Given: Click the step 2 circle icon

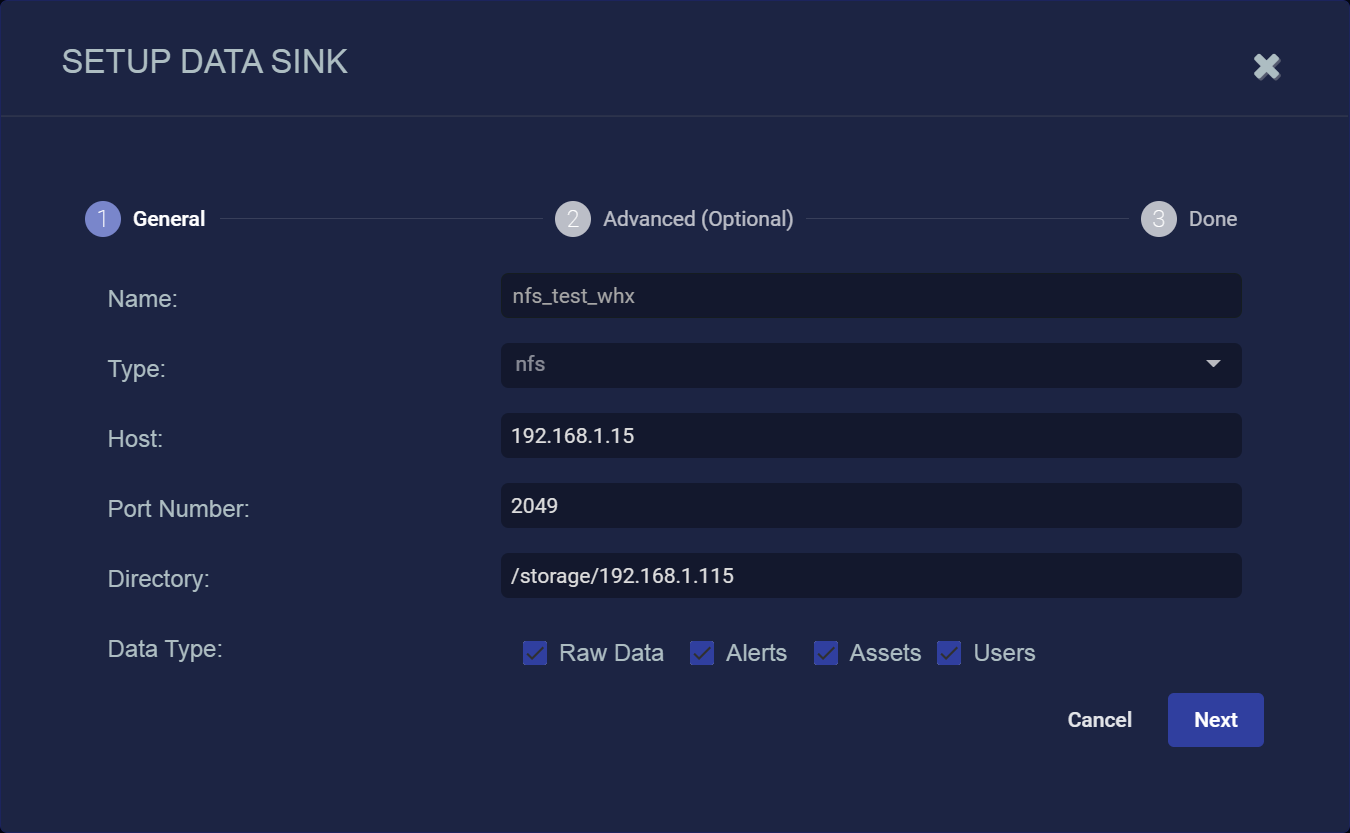Looking at the screenshot, I should tap(573, 219).
